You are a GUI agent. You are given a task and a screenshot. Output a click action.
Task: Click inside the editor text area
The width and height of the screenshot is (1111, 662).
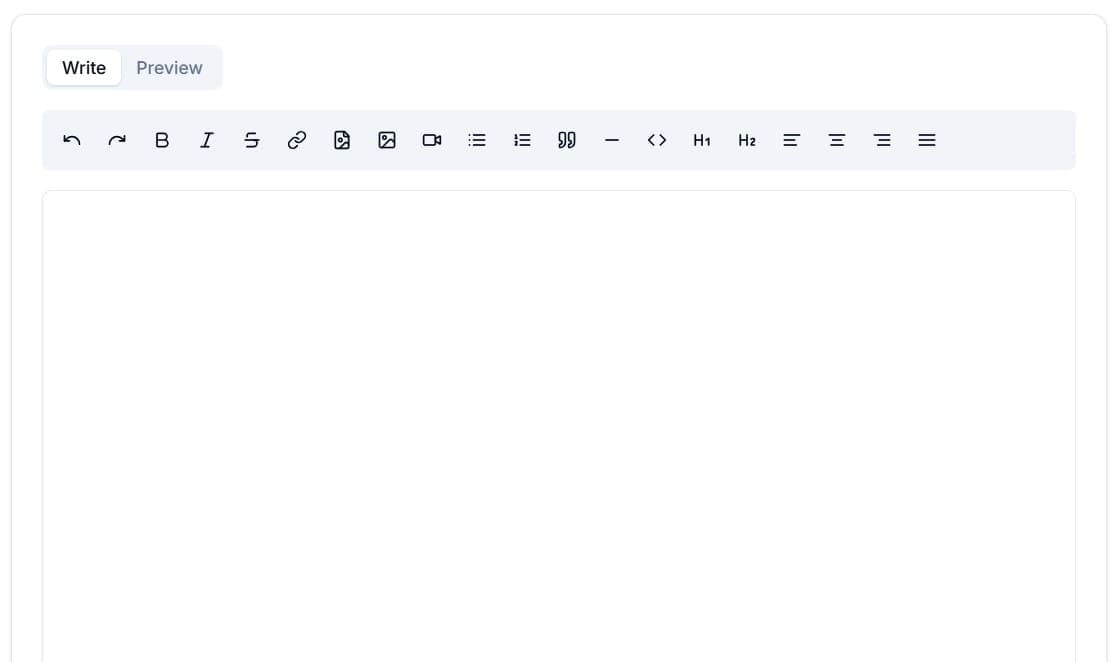tap(558, 425)
